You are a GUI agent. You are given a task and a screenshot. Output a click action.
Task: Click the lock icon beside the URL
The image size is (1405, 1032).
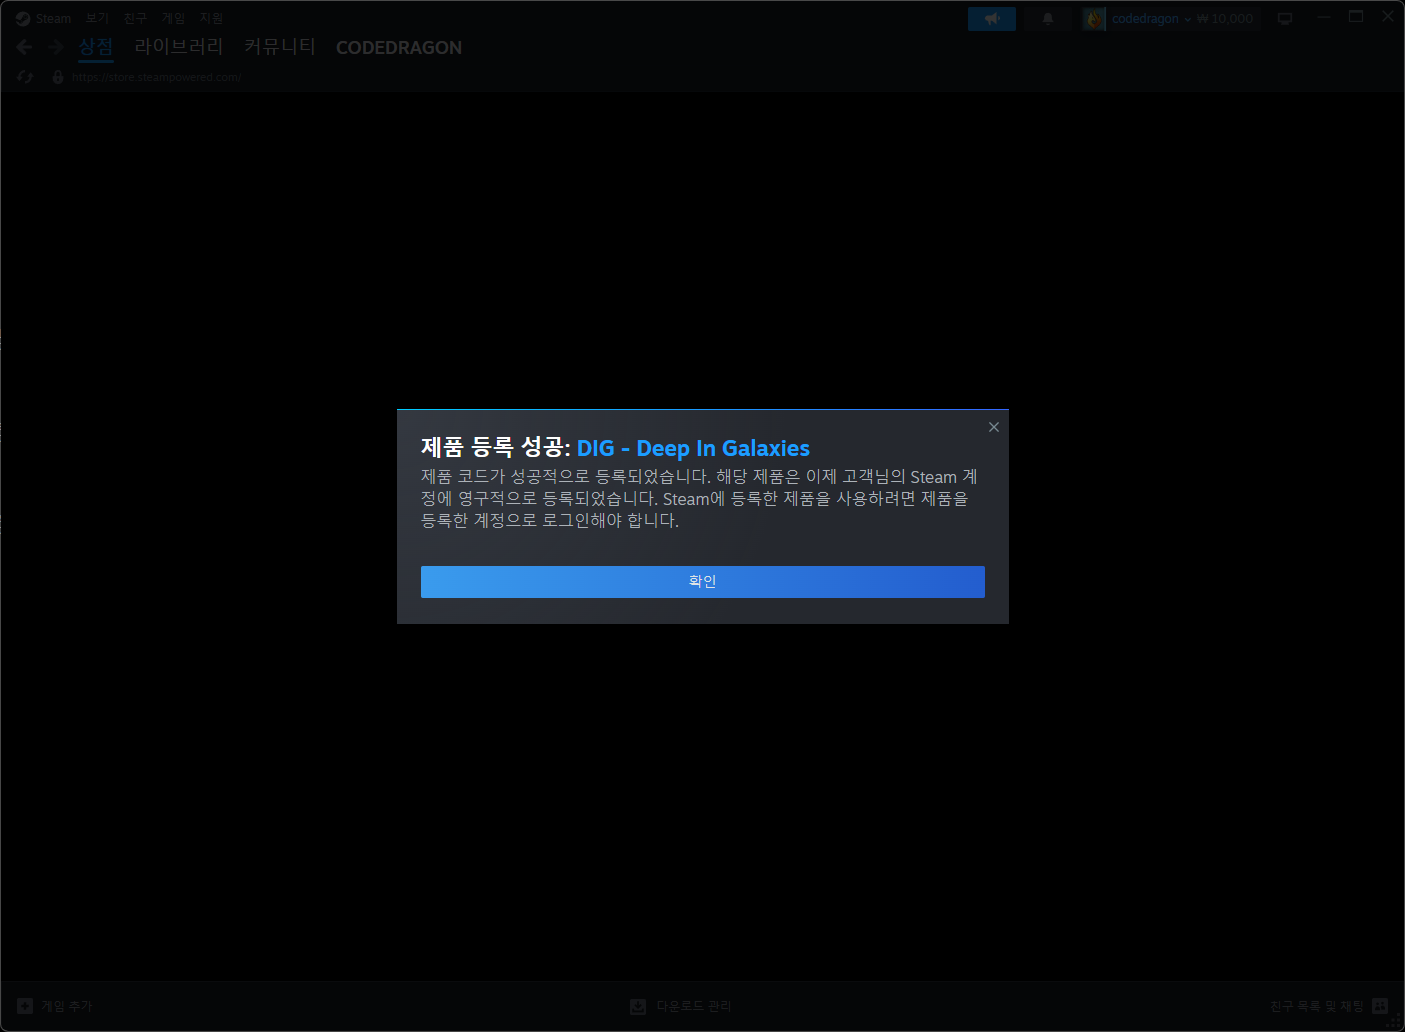click(58, 77)
